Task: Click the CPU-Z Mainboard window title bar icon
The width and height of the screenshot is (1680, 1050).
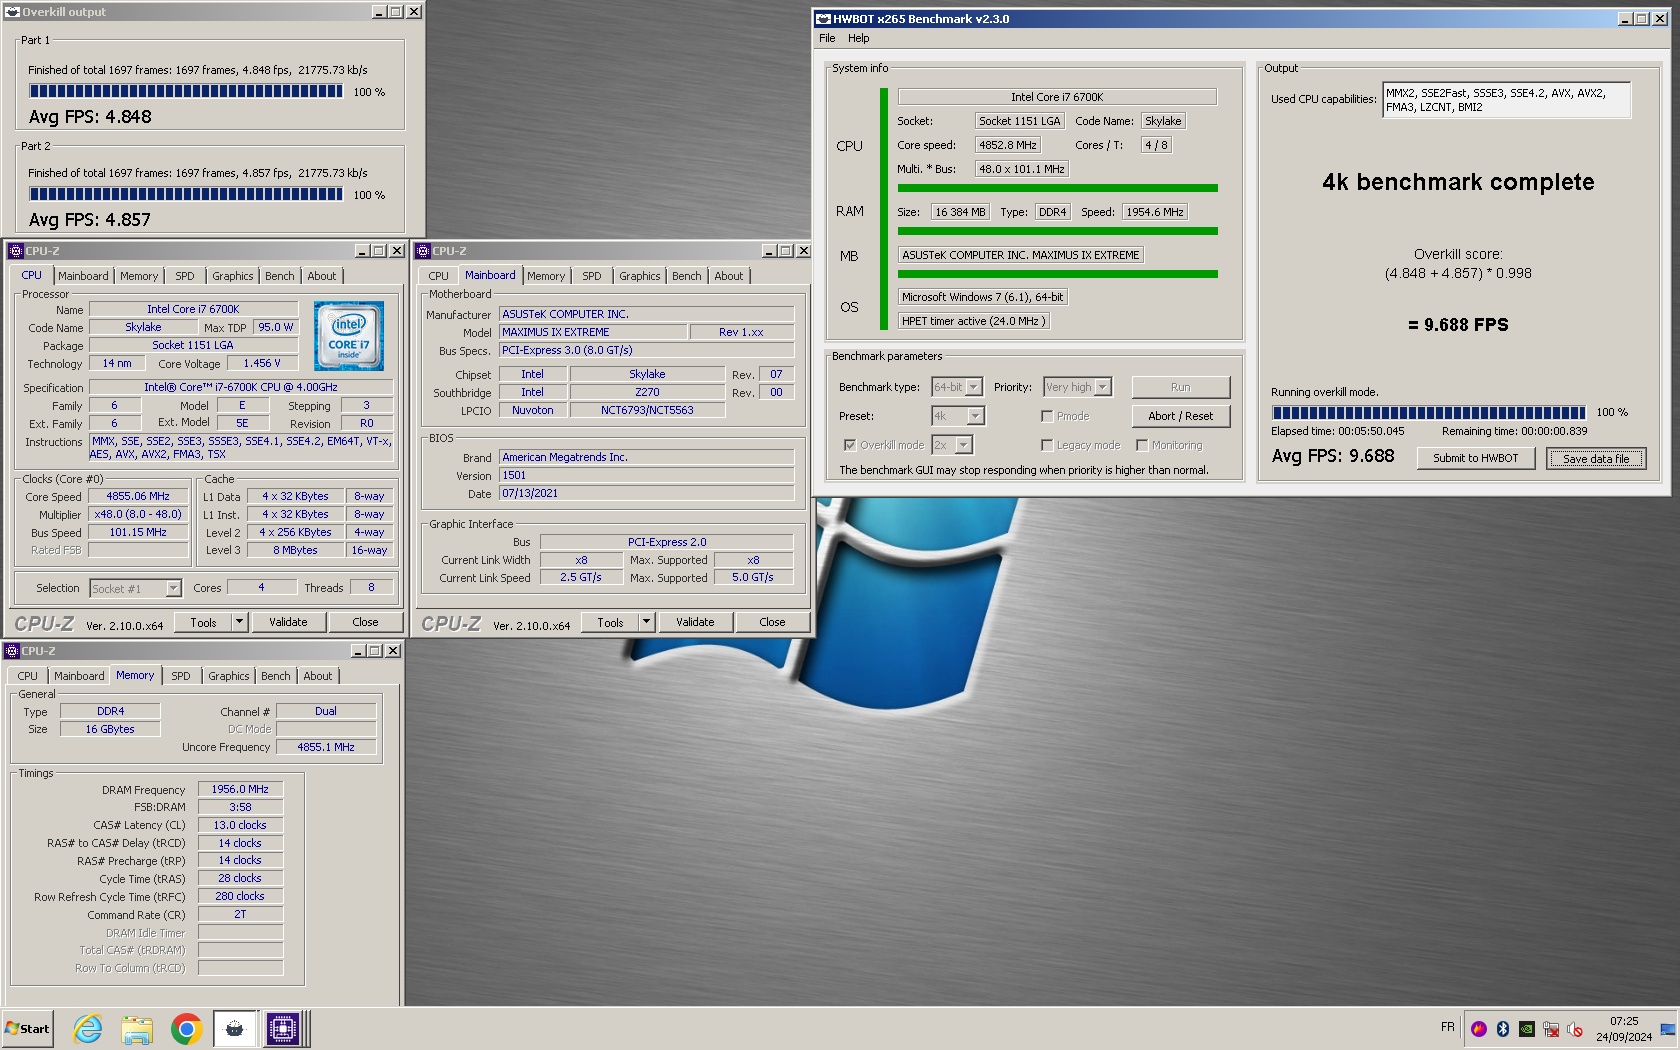Action: (x=423, y=251)
